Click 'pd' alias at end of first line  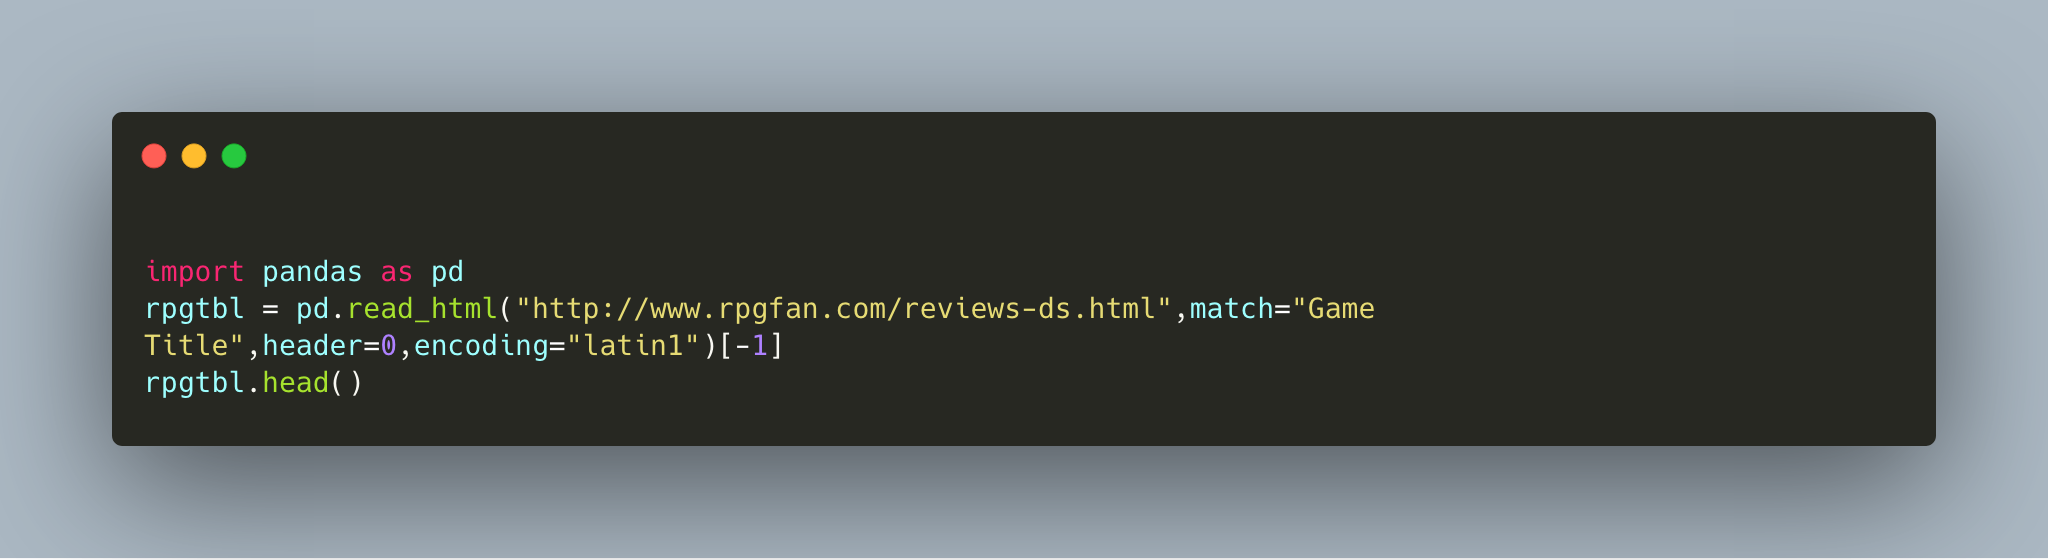pos(447,272)
